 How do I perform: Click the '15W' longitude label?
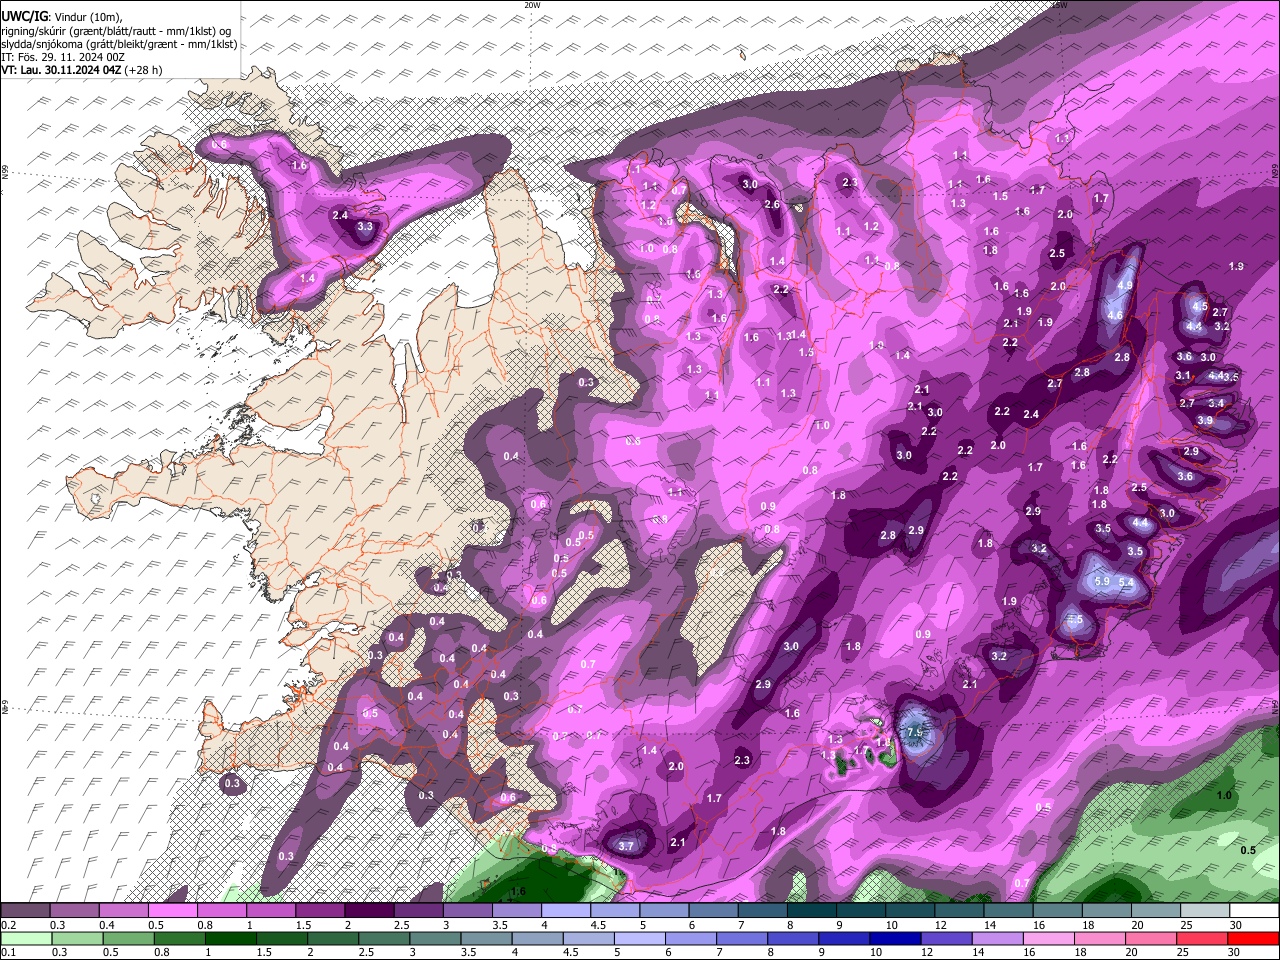point(1060,5)
